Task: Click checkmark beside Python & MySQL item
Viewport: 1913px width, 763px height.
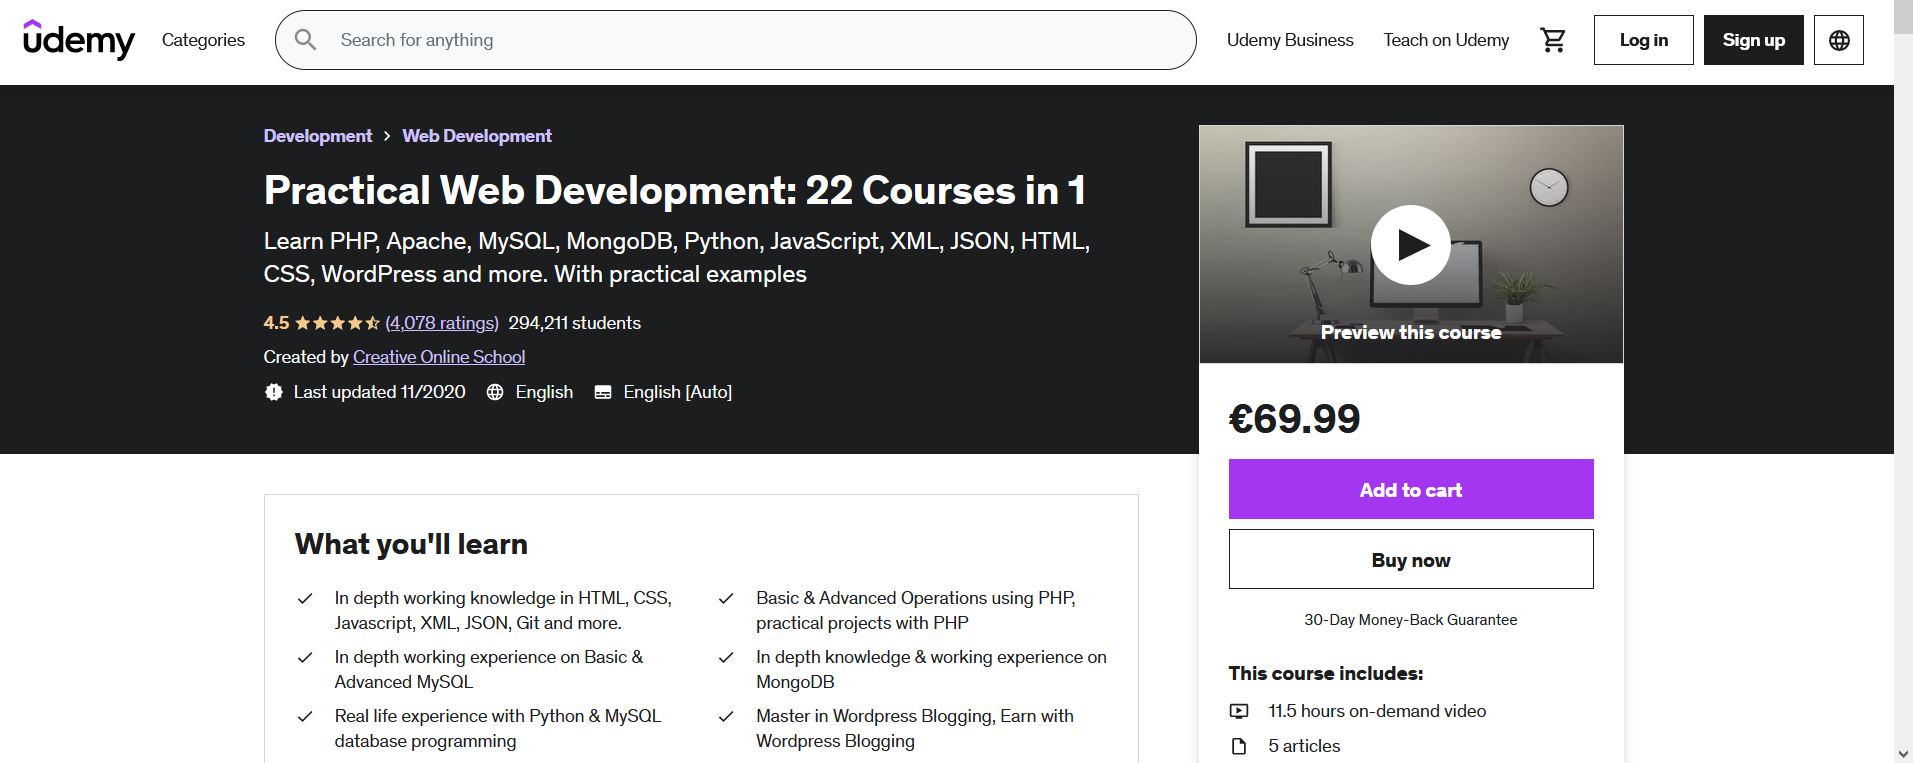Action: coord(305,717)
